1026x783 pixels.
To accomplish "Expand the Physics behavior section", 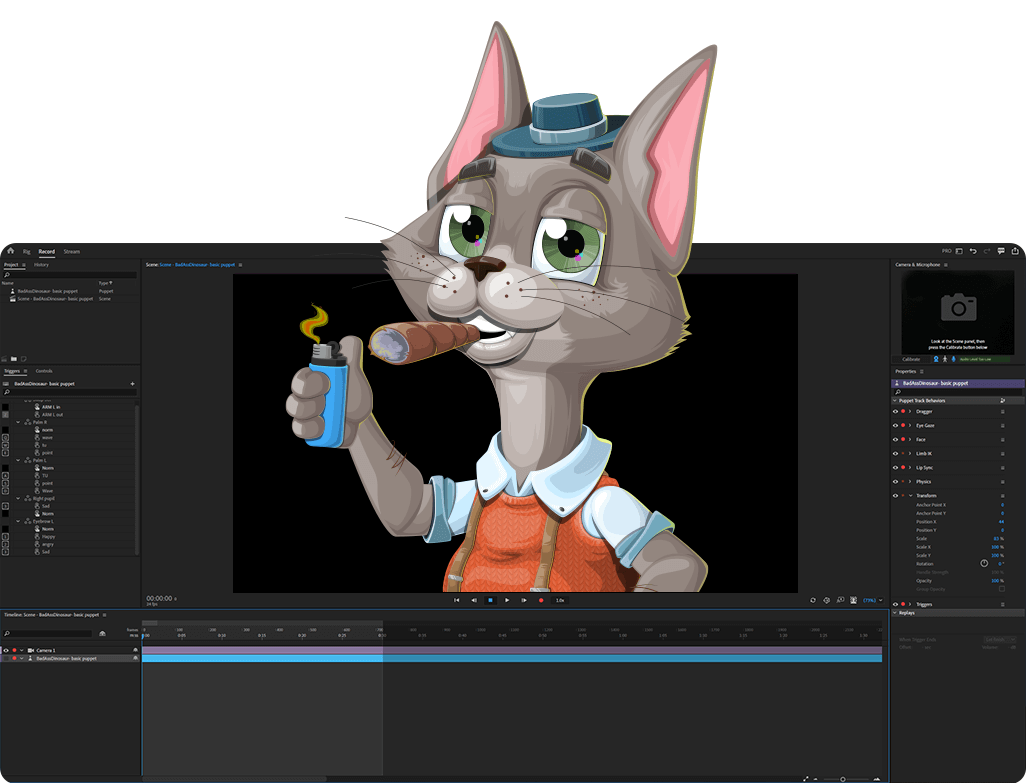I will pos(910,481).
